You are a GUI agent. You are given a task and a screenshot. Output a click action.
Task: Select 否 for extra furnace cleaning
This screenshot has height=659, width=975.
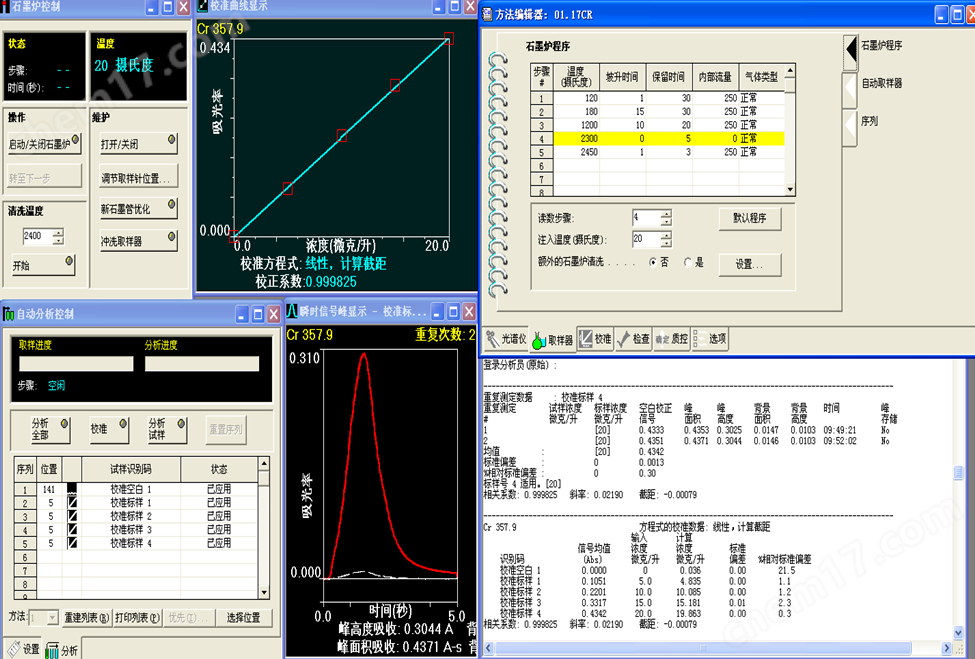[654, 262]
